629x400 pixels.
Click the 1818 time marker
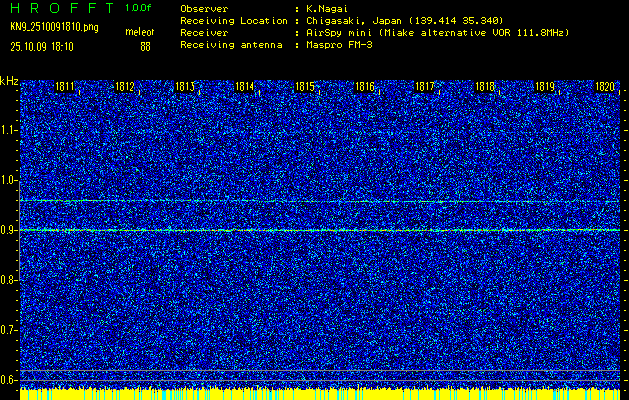click(485, 88)
